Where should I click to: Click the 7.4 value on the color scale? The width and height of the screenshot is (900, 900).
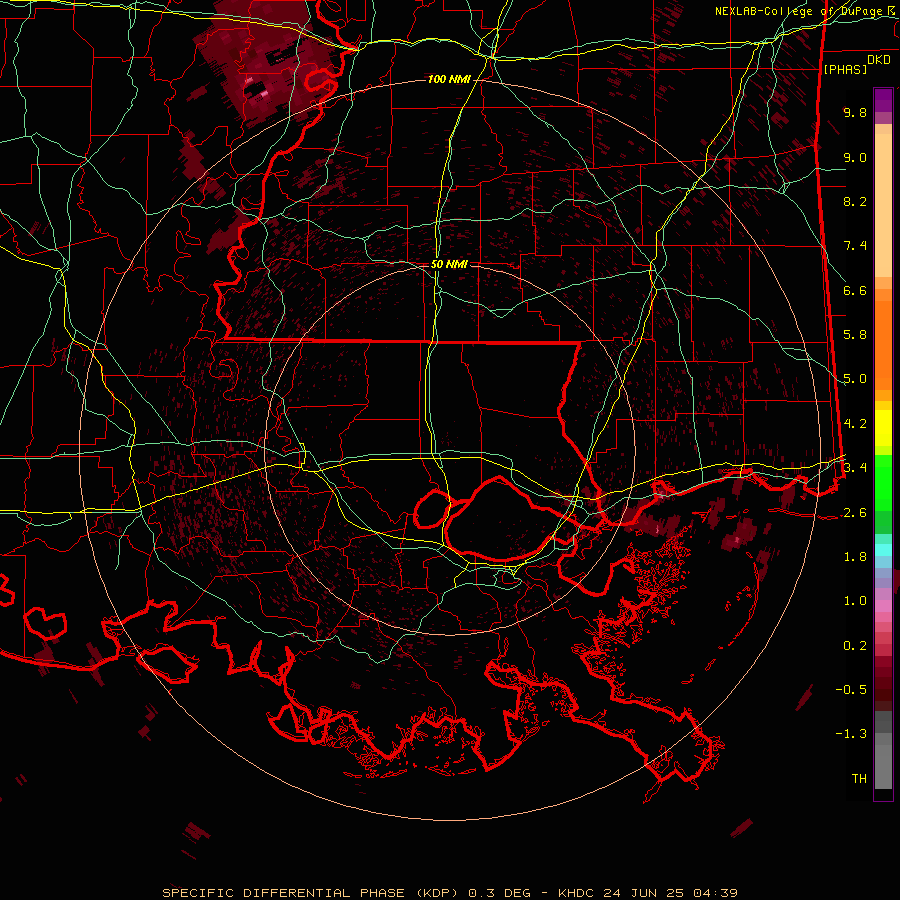855,246
